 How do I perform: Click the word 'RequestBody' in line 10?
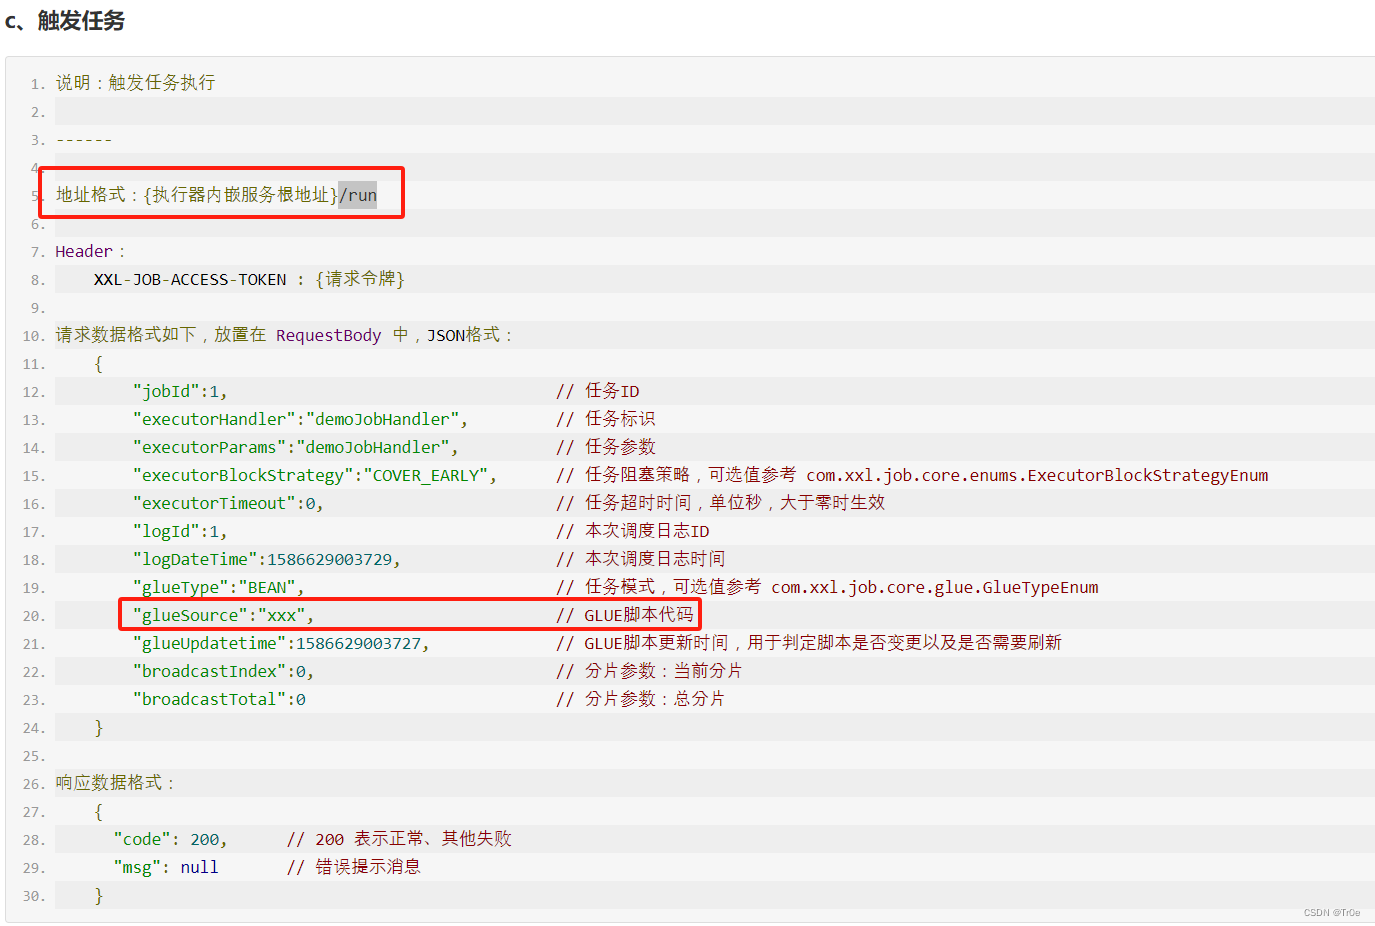[x=328, y=336]
